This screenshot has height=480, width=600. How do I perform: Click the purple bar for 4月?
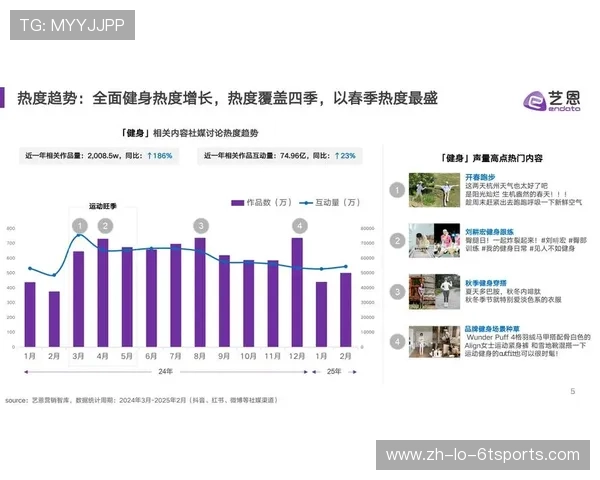(103, 293)
